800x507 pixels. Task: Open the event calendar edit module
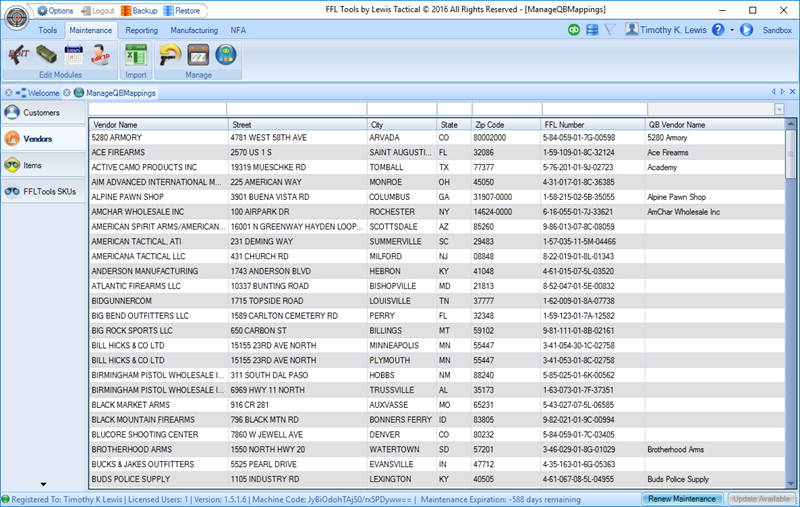[73, 55]
